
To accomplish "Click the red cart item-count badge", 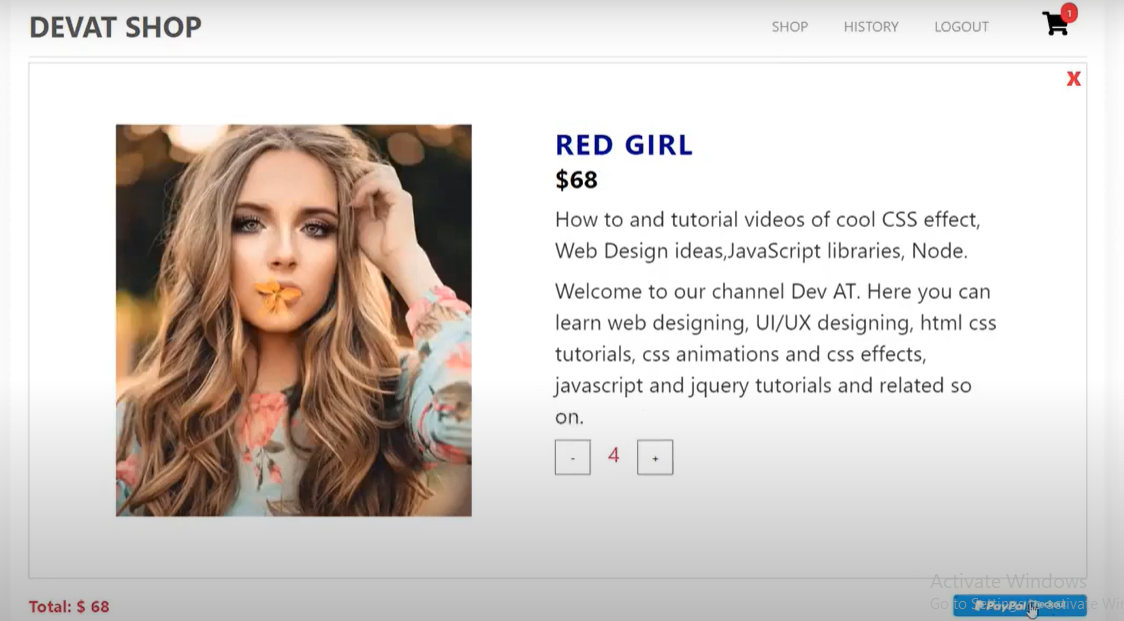I will (1069, 12).
